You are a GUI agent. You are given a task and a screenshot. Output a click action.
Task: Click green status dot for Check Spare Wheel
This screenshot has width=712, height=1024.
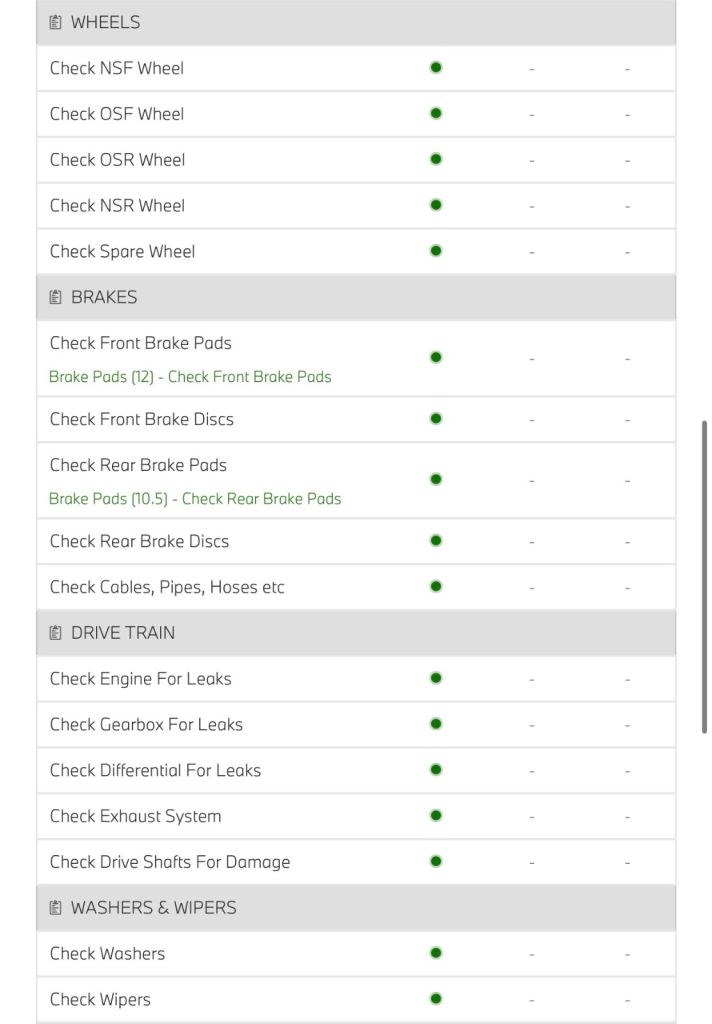coord(436,251)
